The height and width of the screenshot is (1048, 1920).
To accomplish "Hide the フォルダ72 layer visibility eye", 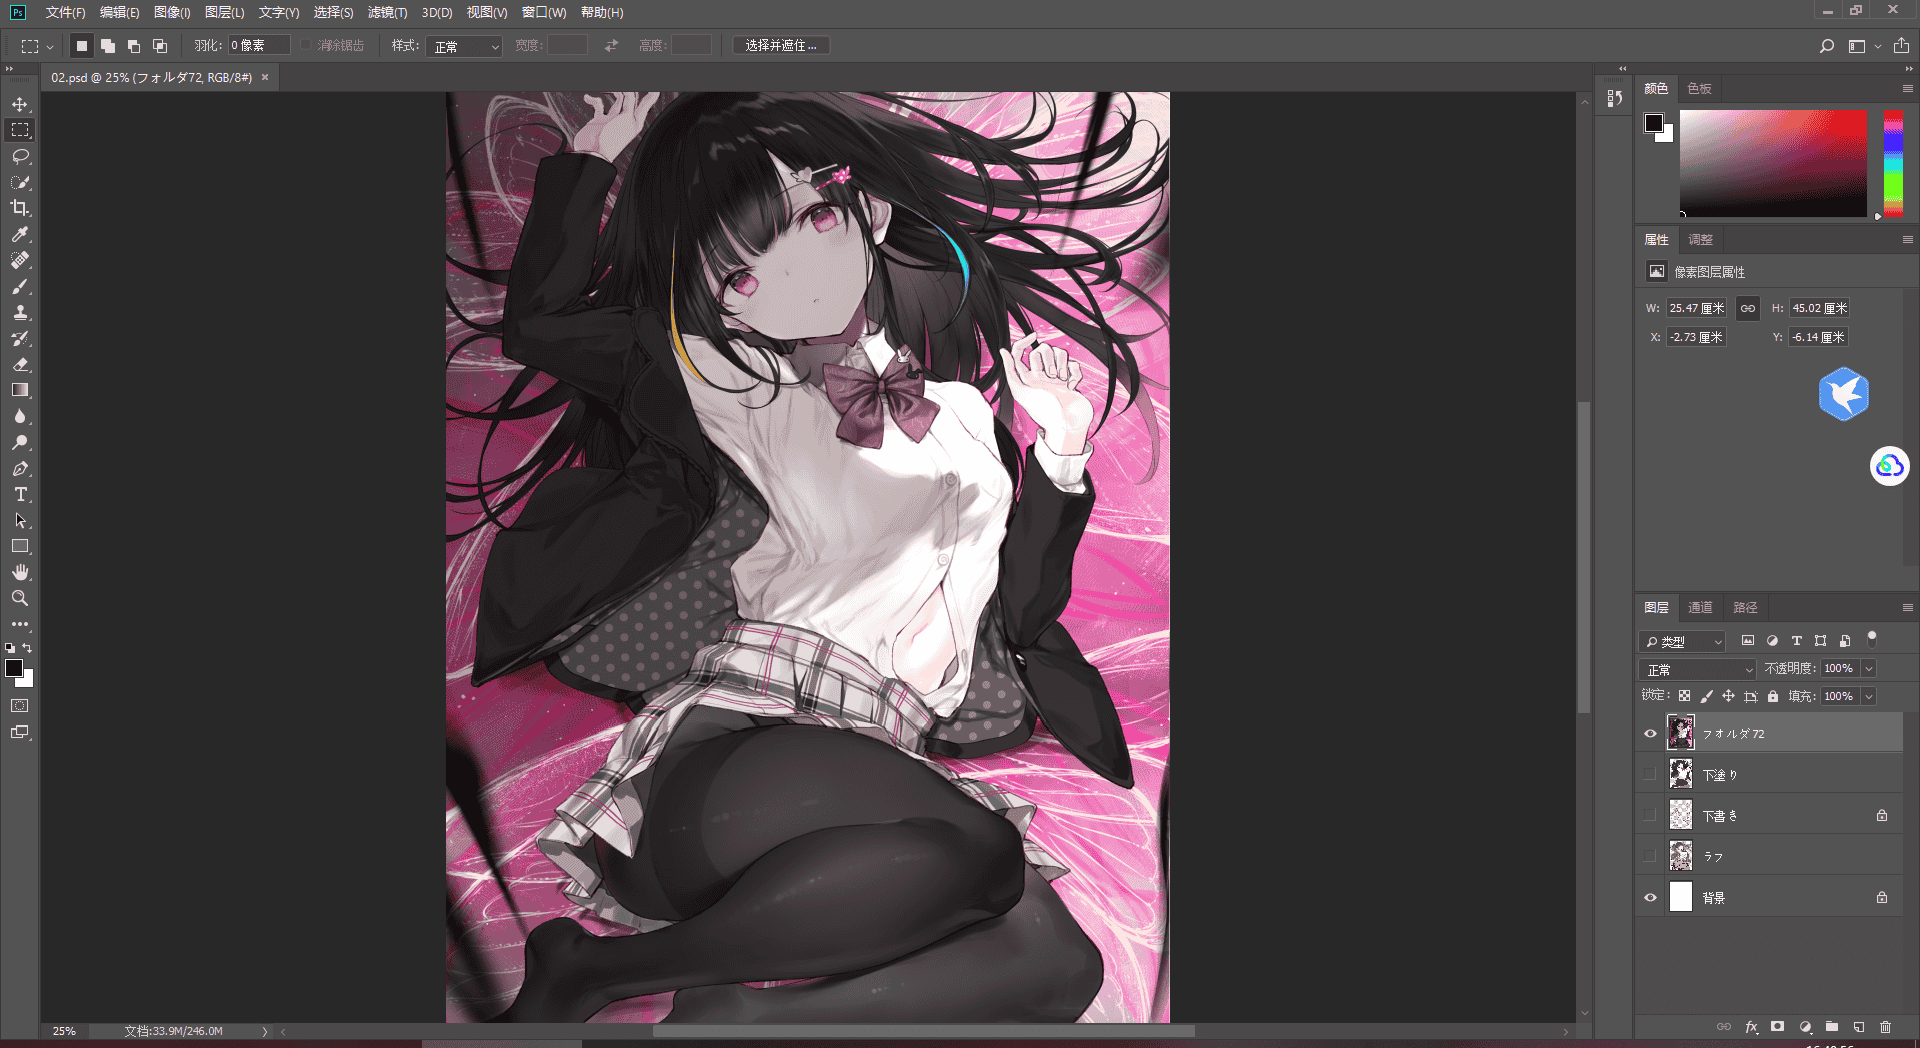I will tap(1650, 733).
